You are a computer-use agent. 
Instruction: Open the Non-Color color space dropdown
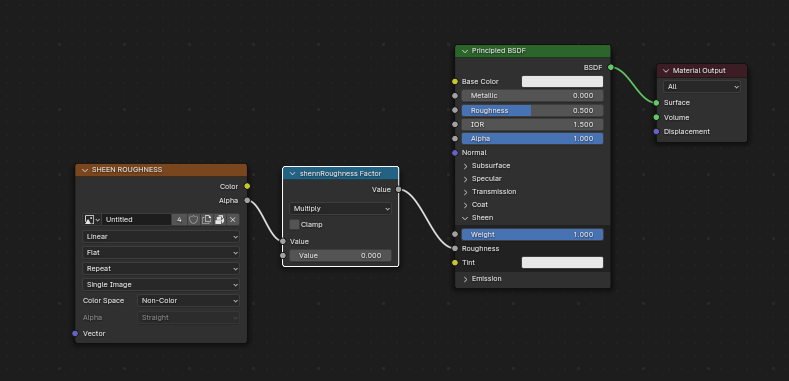[x=188, y=300]
